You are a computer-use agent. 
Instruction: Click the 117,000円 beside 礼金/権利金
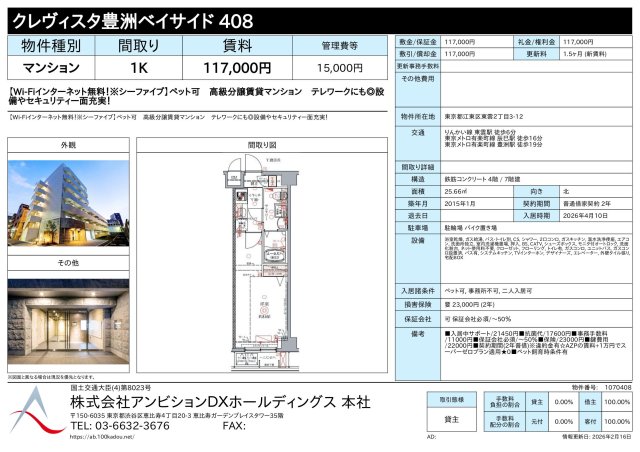coord(578,42)
